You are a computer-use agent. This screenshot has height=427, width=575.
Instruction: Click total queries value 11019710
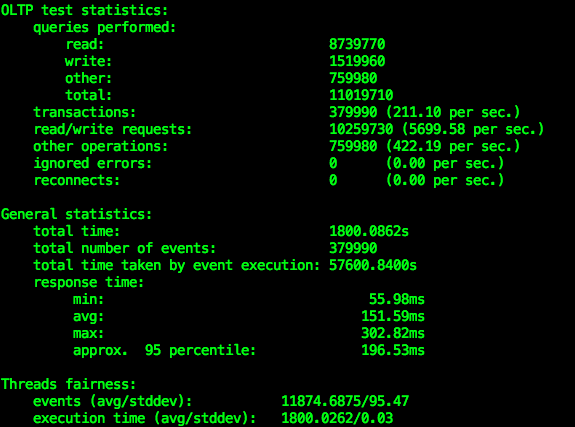[x=361, y=95]
